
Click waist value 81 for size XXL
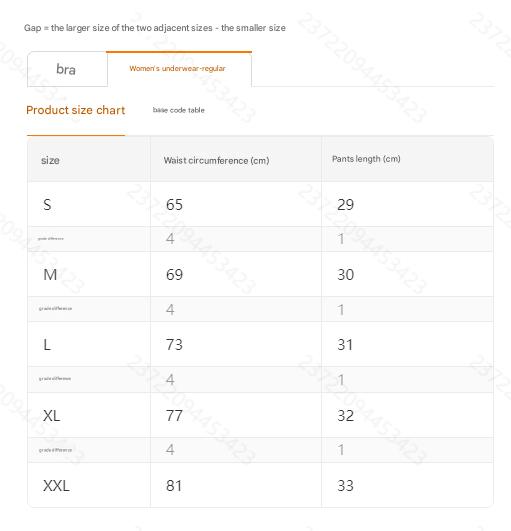(x=174, y=486)
